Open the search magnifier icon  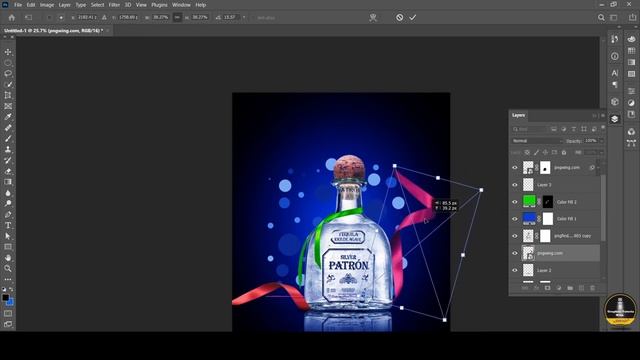click(601, 18)
